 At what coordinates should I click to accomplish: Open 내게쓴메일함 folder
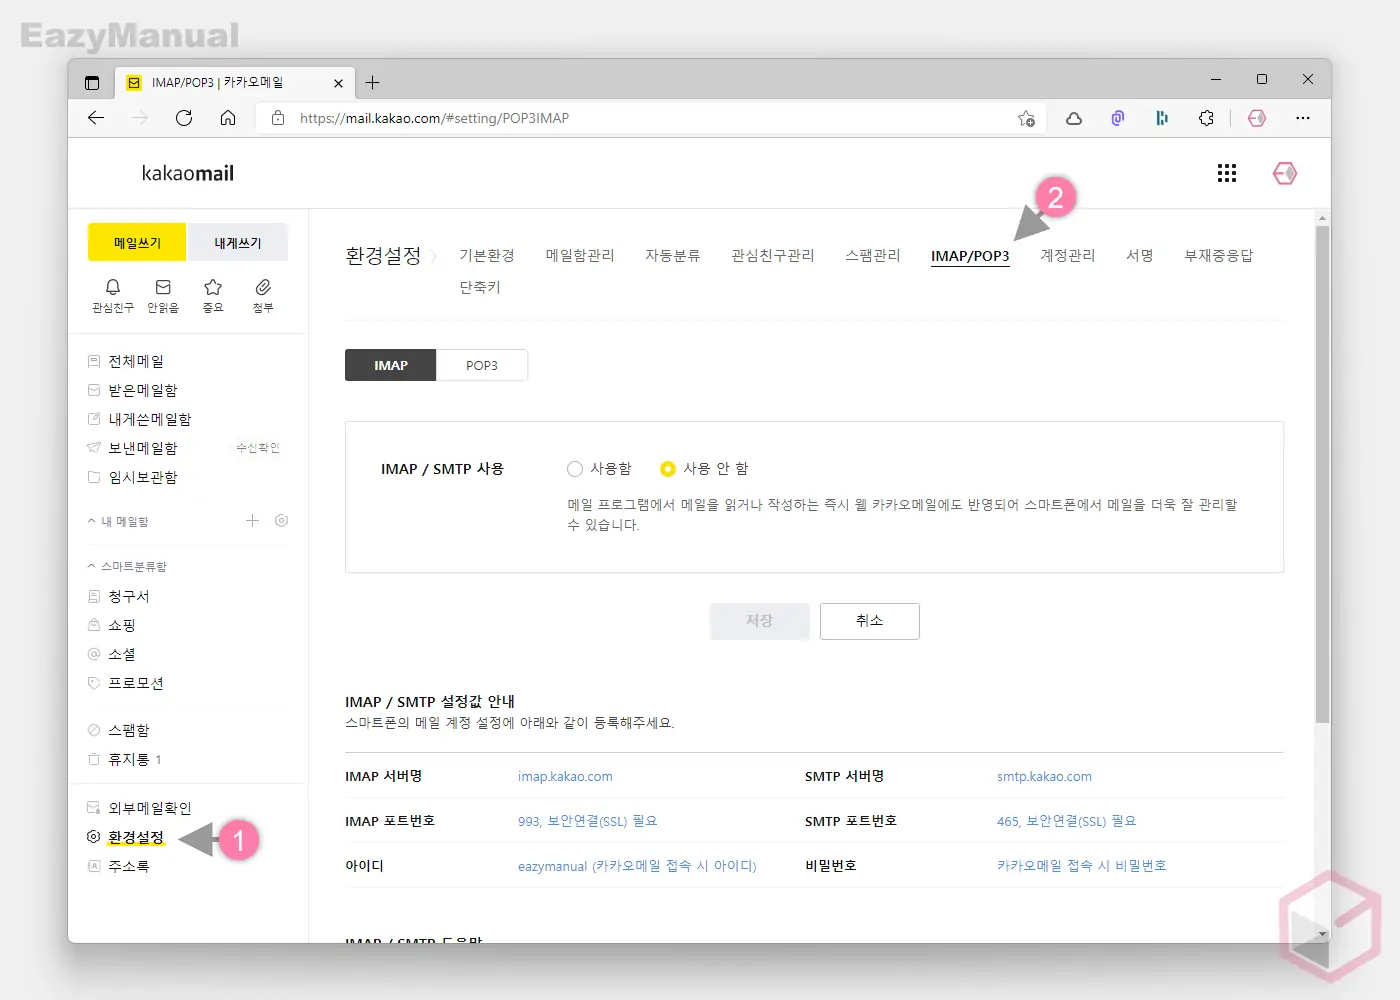[150, 419]
